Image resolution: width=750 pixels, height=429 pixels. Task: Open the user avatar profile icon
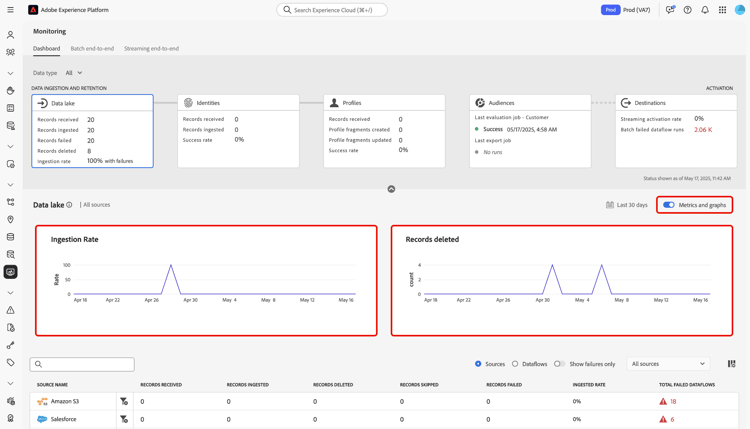click(x=740, y=10)
